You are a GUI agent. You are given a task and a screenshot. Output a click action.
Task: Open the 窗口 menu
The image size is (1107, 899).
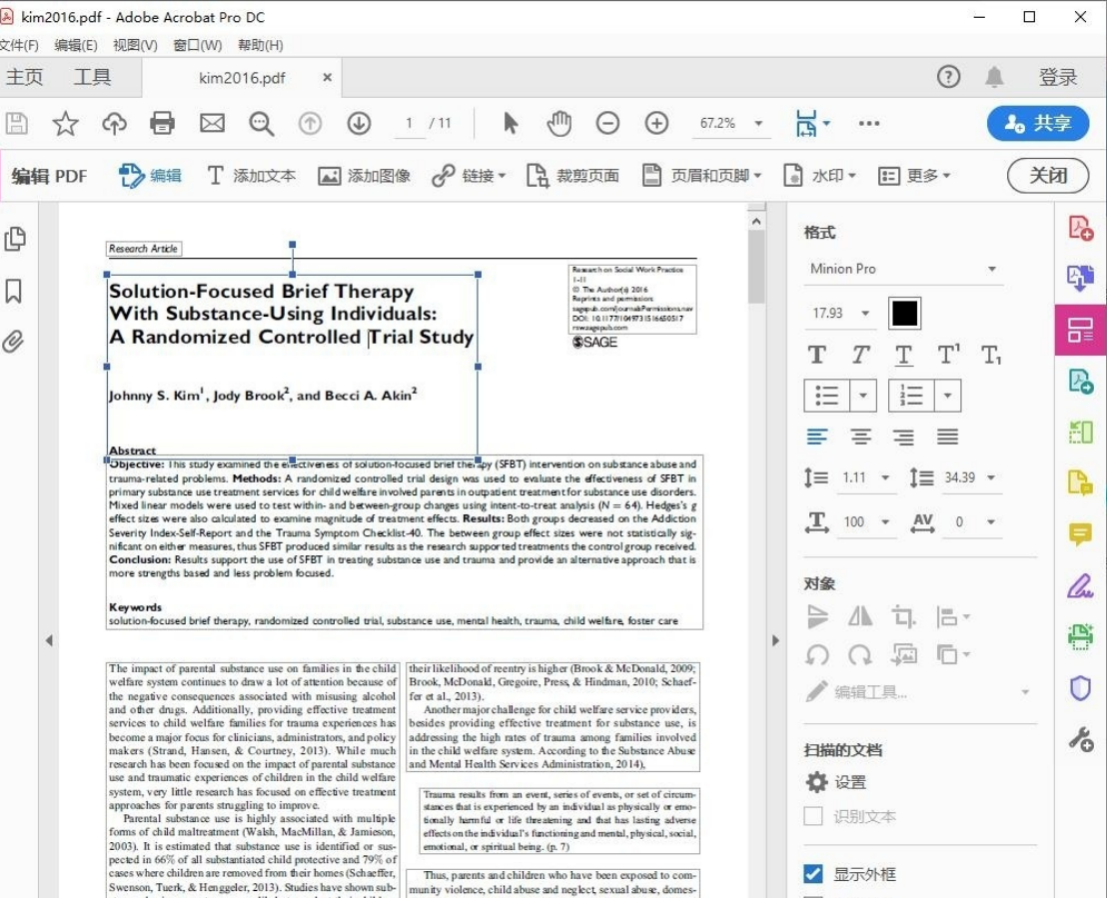[x=198, y=45]
